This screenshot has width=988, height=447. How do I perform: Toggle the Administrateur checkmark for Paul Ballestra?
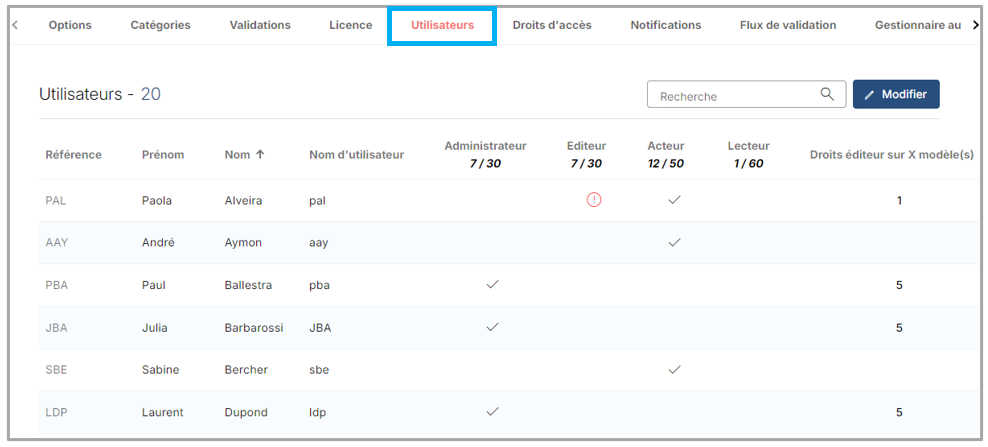pos(492,285)
